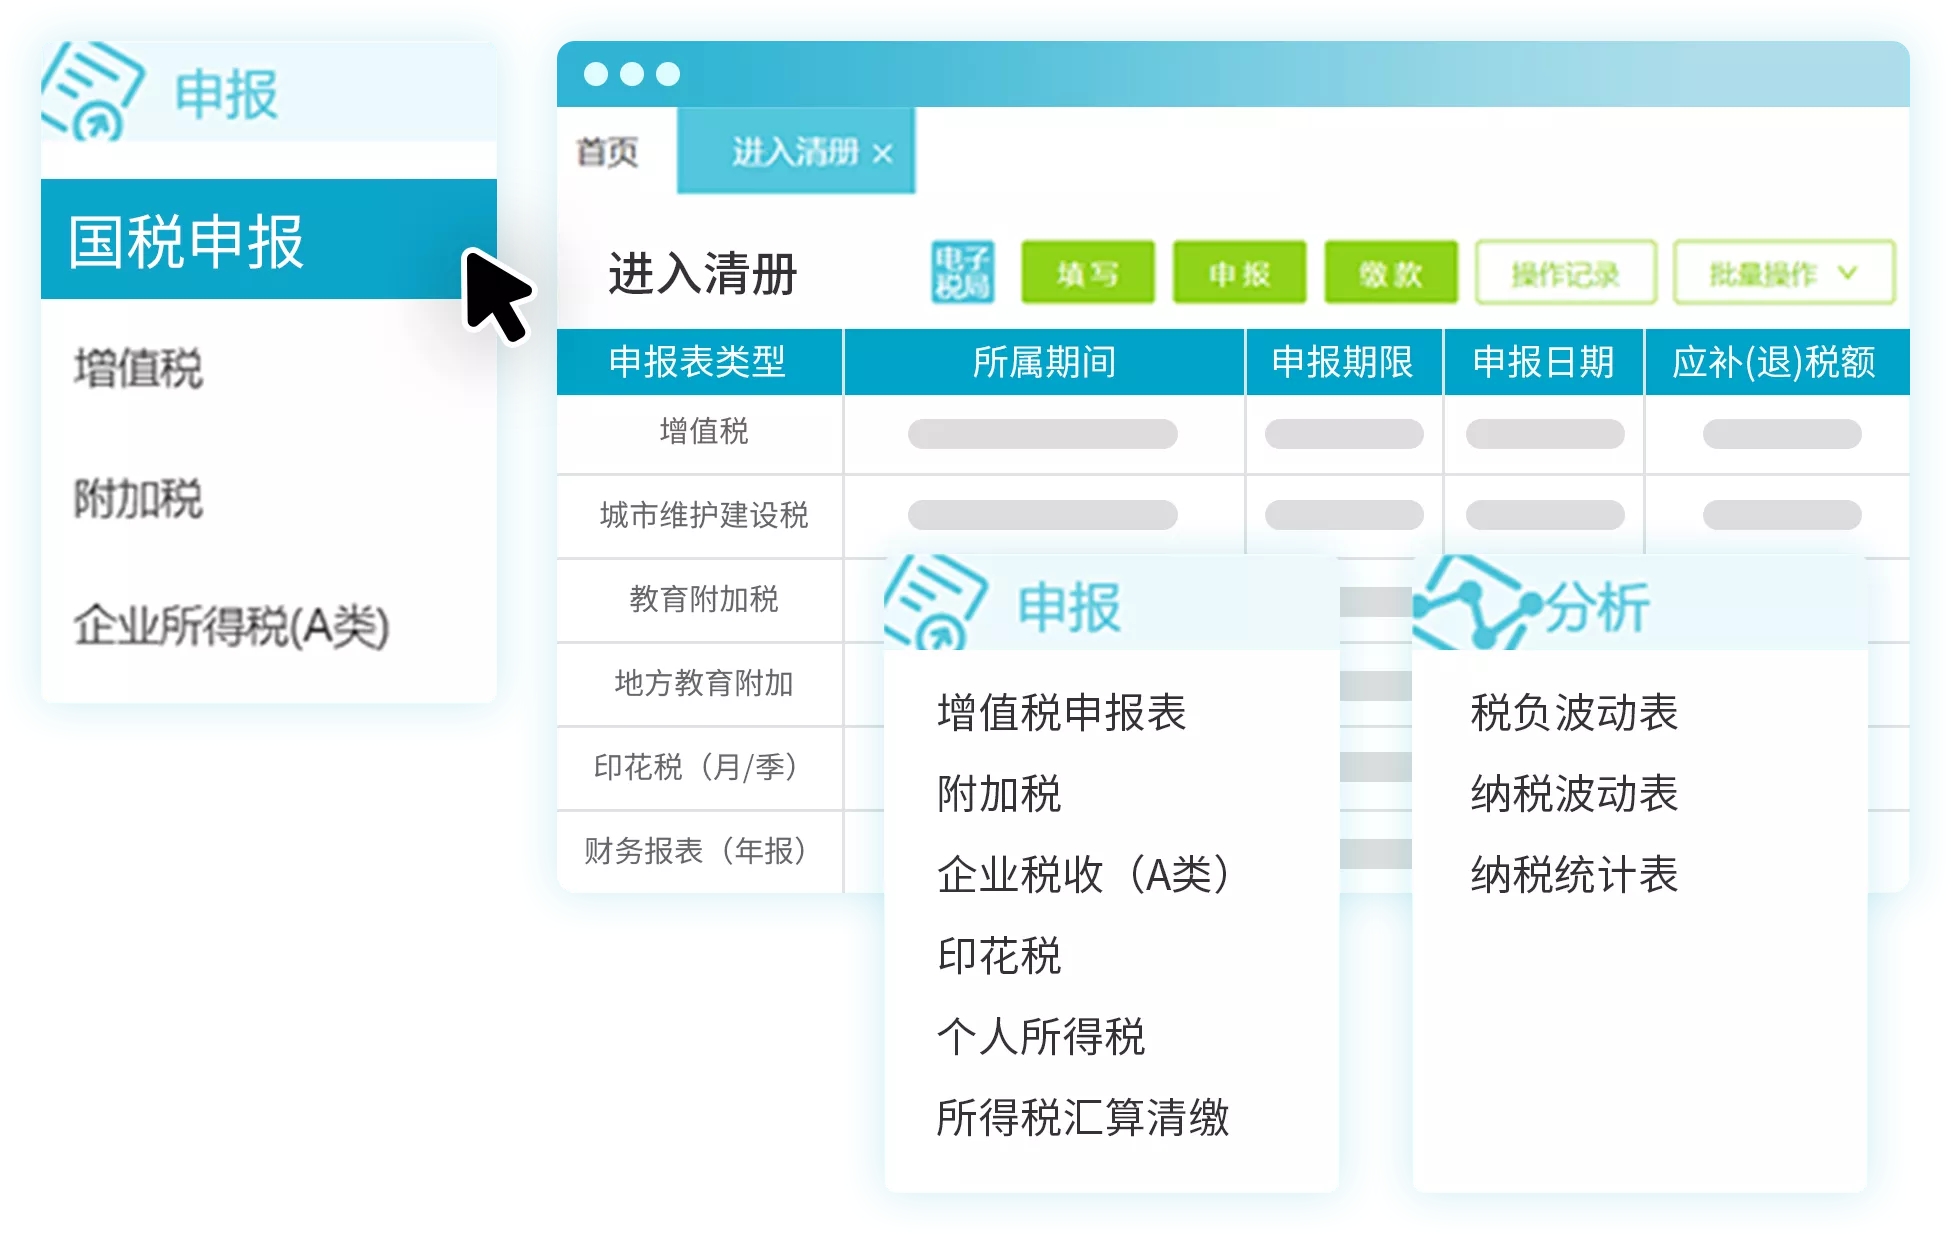Click the 分析 chart icon
This screenshot has height=1234, width=1951.
1476,603
